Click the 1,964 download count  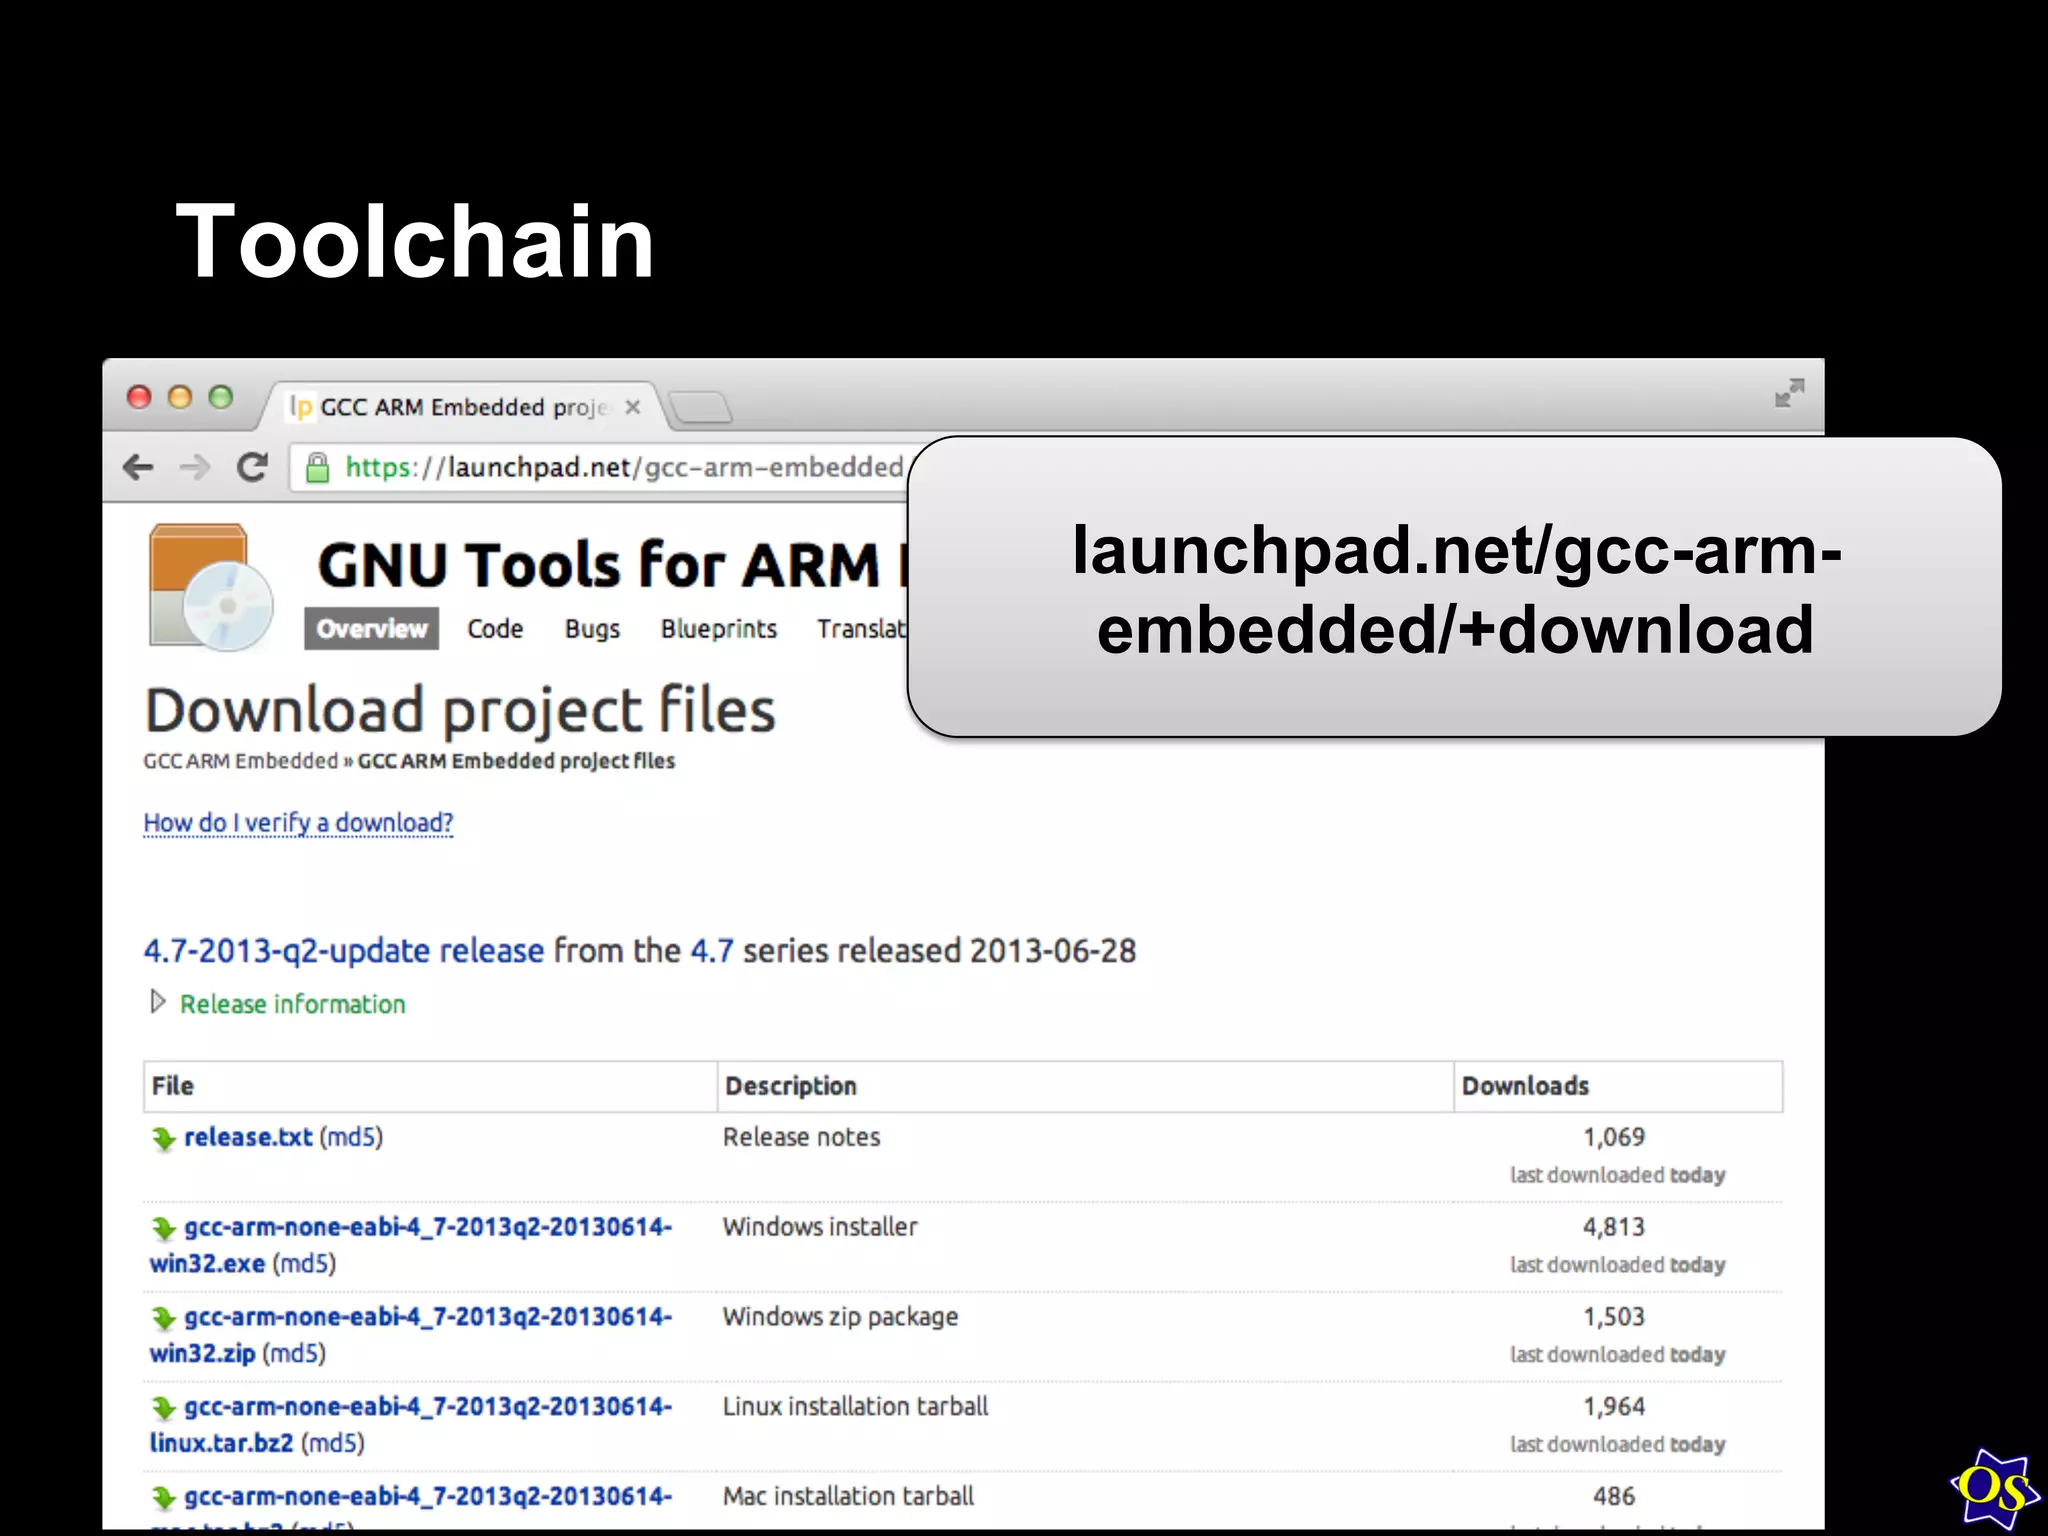point(1614,1407)
